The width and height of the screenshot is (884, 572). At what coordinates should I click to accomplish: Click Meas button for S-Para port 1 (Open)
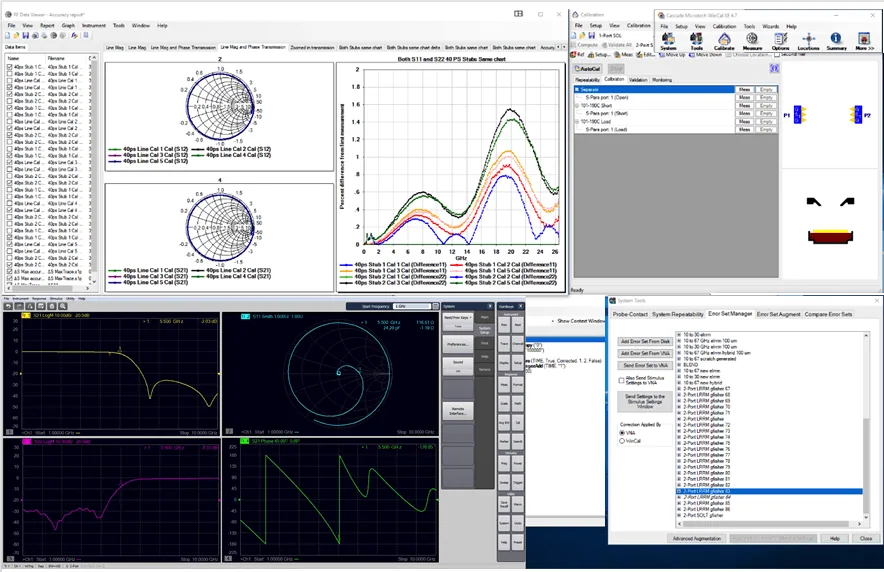click(x=744, y=97)
